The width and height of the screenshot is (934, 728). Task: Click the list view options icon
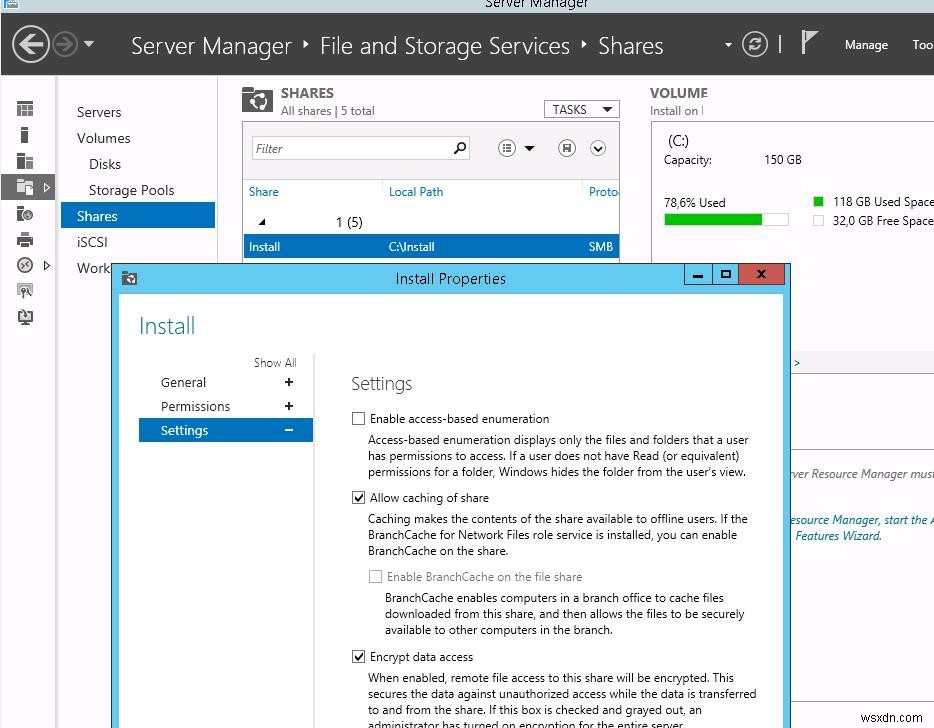(x=507, y=147)
